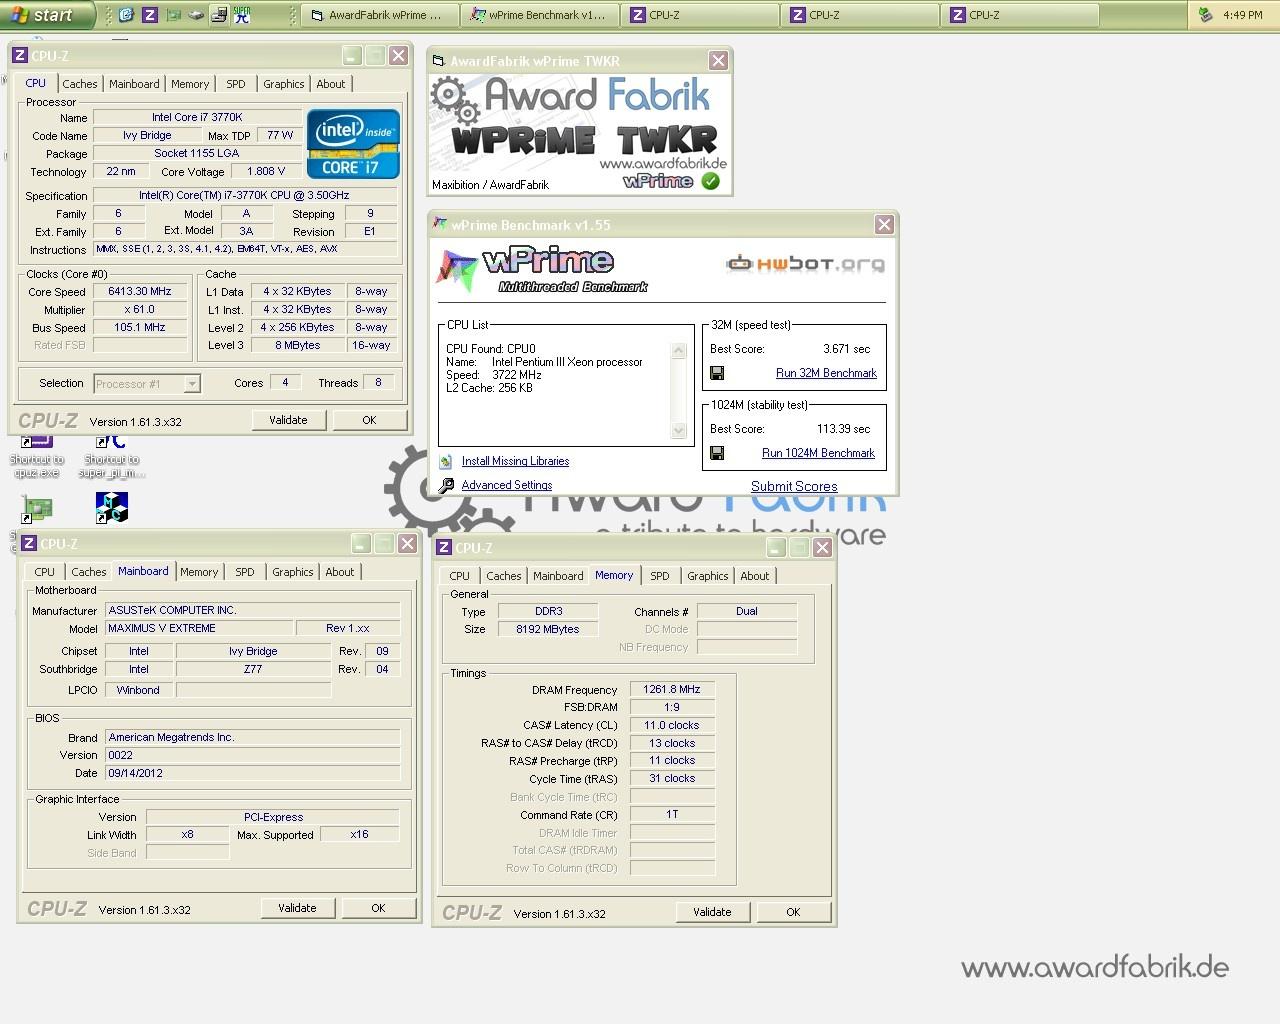
Task: Open CPU tab in Mainboard CPU-Z window
Action: point(45,572)
